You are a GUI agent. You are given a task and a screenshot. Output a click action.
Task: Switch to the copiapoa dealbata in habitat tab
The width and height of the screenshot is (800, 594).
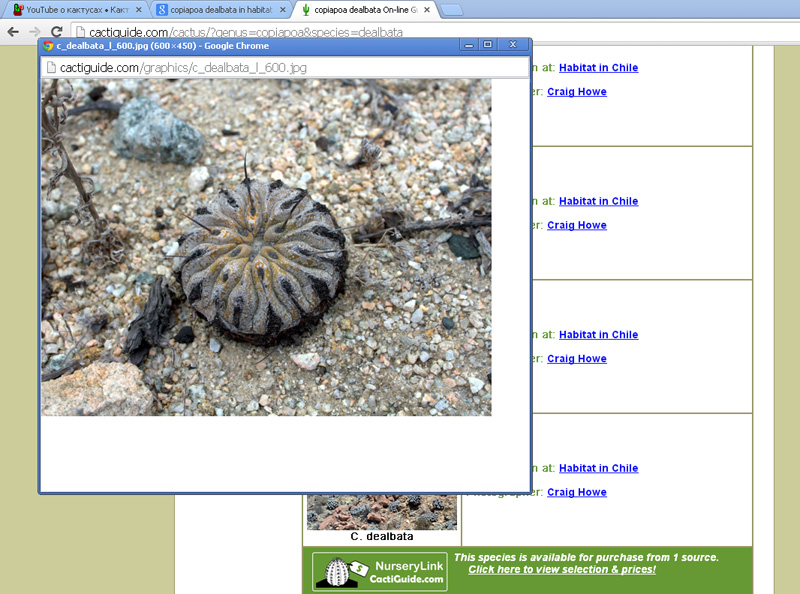click(221, 10)
